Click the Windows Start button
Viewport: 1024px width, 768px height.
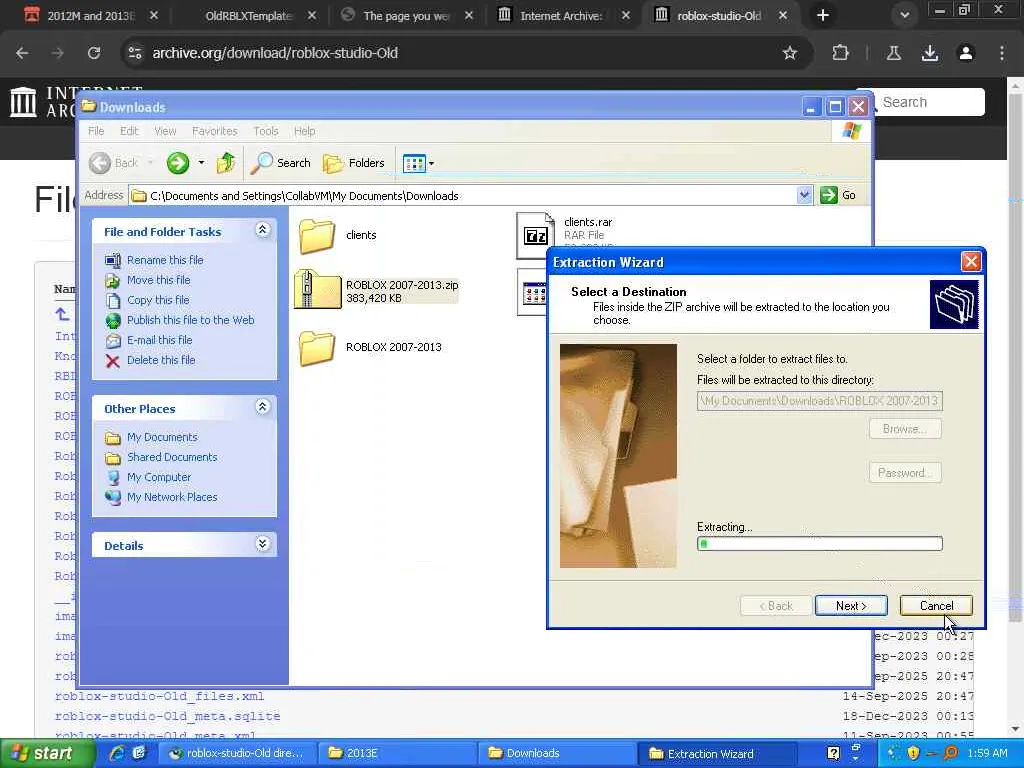pyautogui.click(x=46, y=754)
